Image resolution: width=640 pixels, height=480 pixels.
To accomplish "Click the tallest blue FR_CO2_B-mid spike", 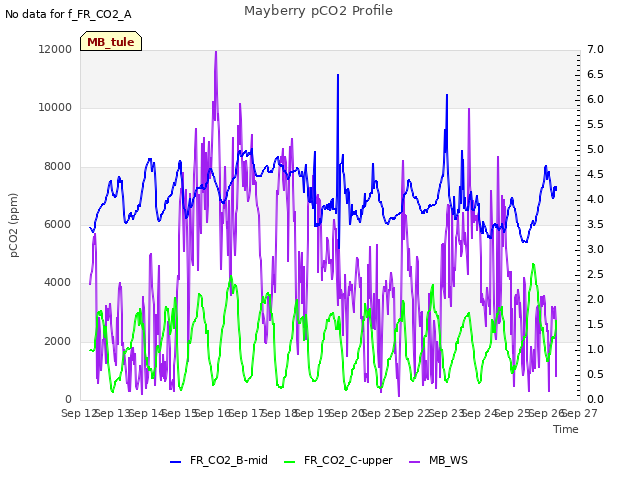I will [x=338, y=77].
